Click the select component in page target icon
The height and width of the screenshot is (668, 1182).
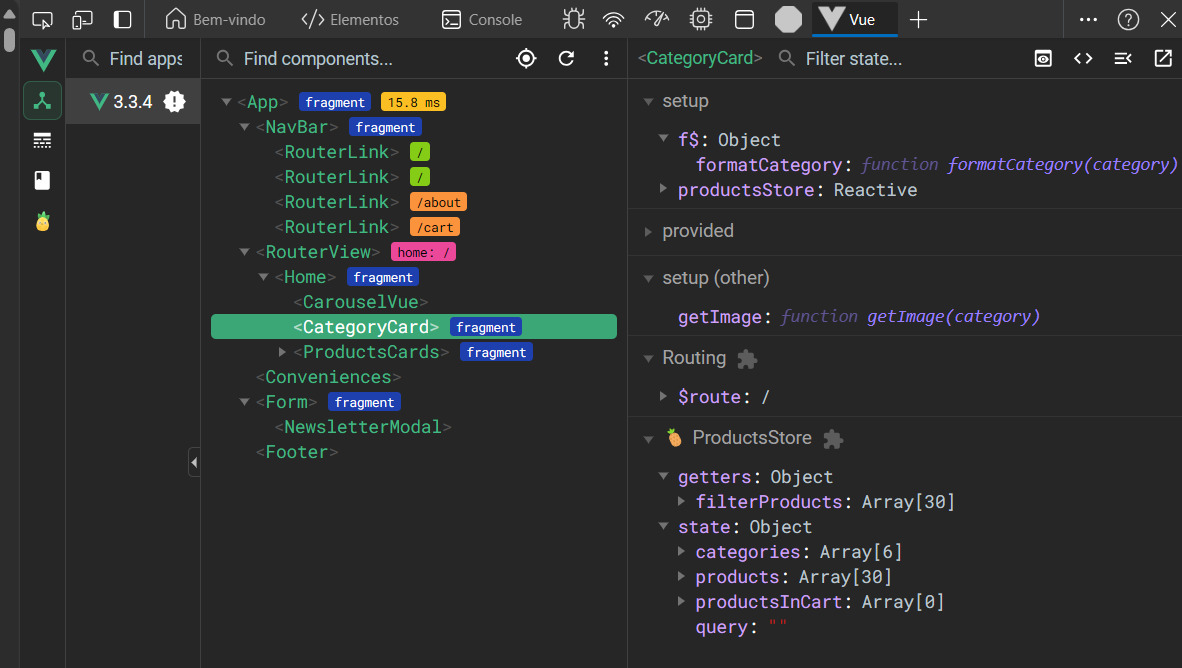click(526, 59)
